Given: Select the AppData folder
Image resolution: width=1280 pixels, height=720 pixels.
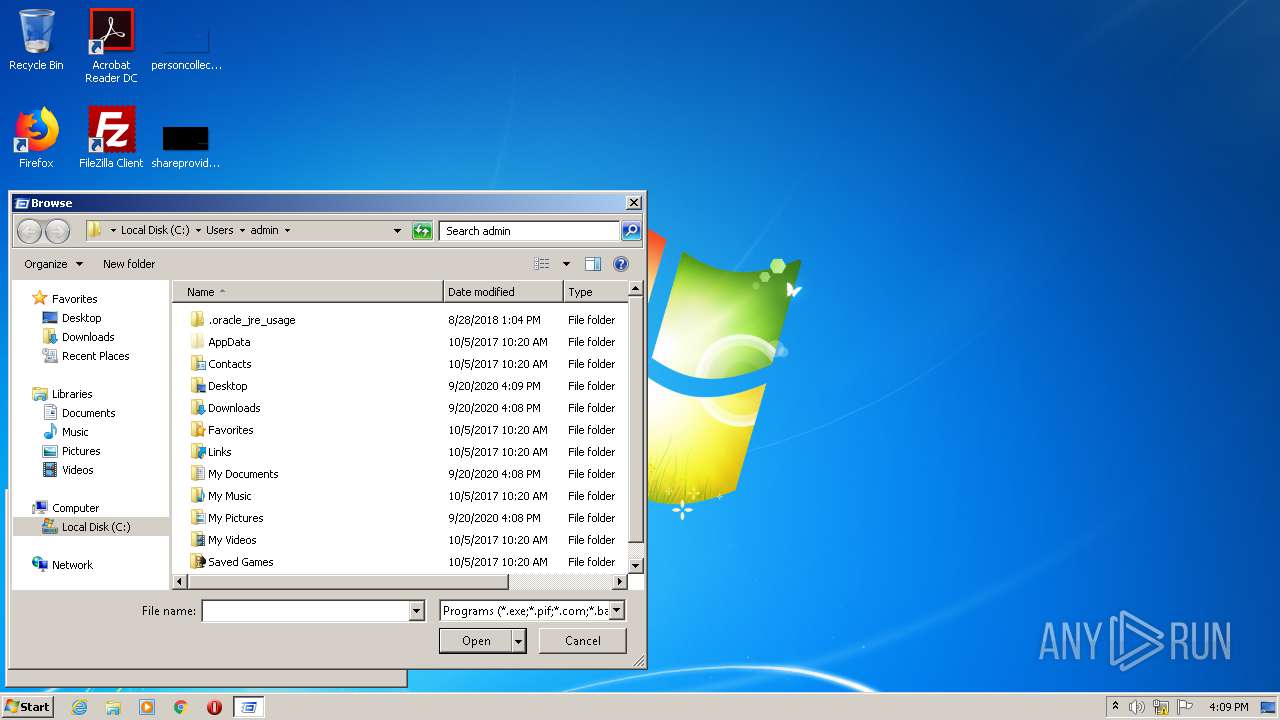Looking at the screenshot, I should 229,342.
